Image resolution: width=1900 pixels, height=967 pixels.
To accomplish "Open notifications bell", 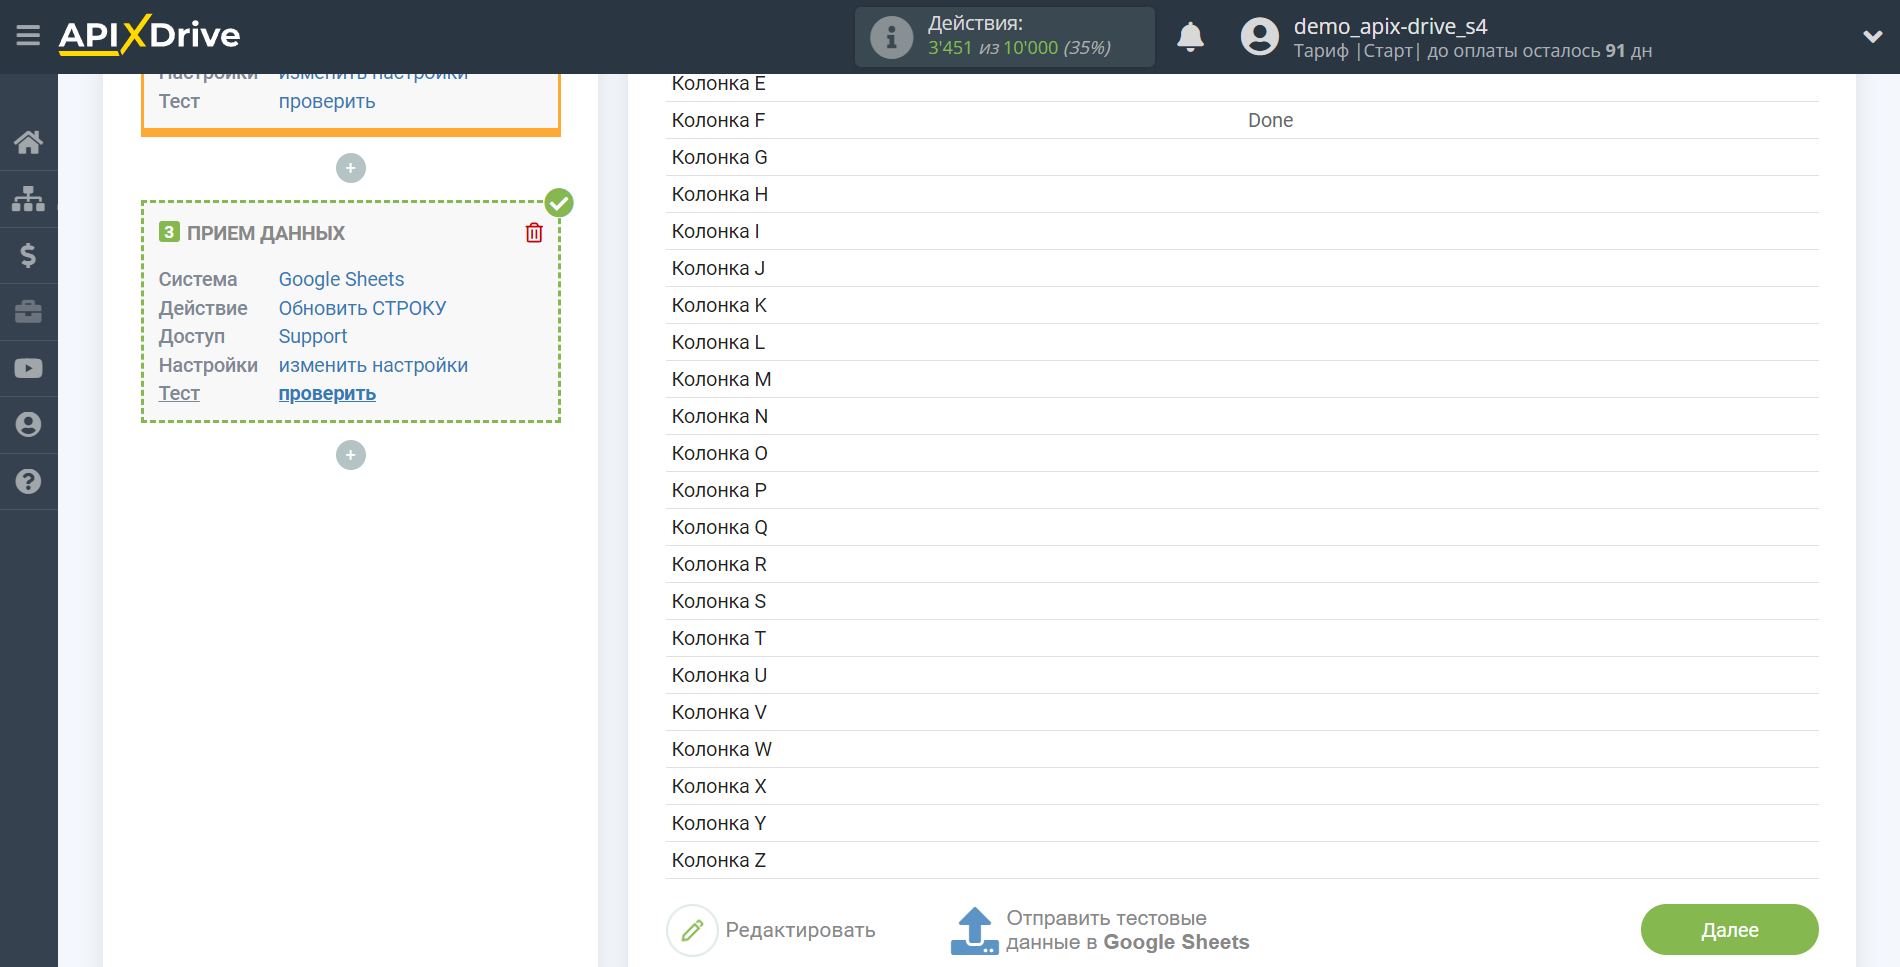I will point(1190,37).
